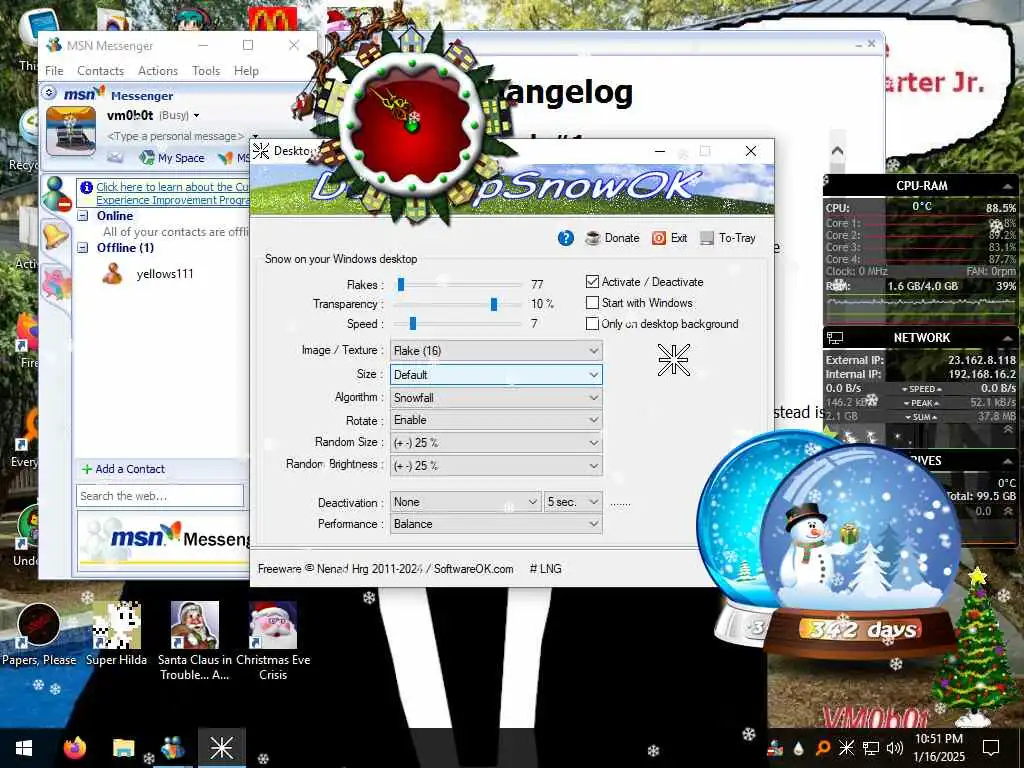Screen dimensions: 1024x768
Task: Click the red Exit button in DesktopSnowOK
Action: coord(669,238)
